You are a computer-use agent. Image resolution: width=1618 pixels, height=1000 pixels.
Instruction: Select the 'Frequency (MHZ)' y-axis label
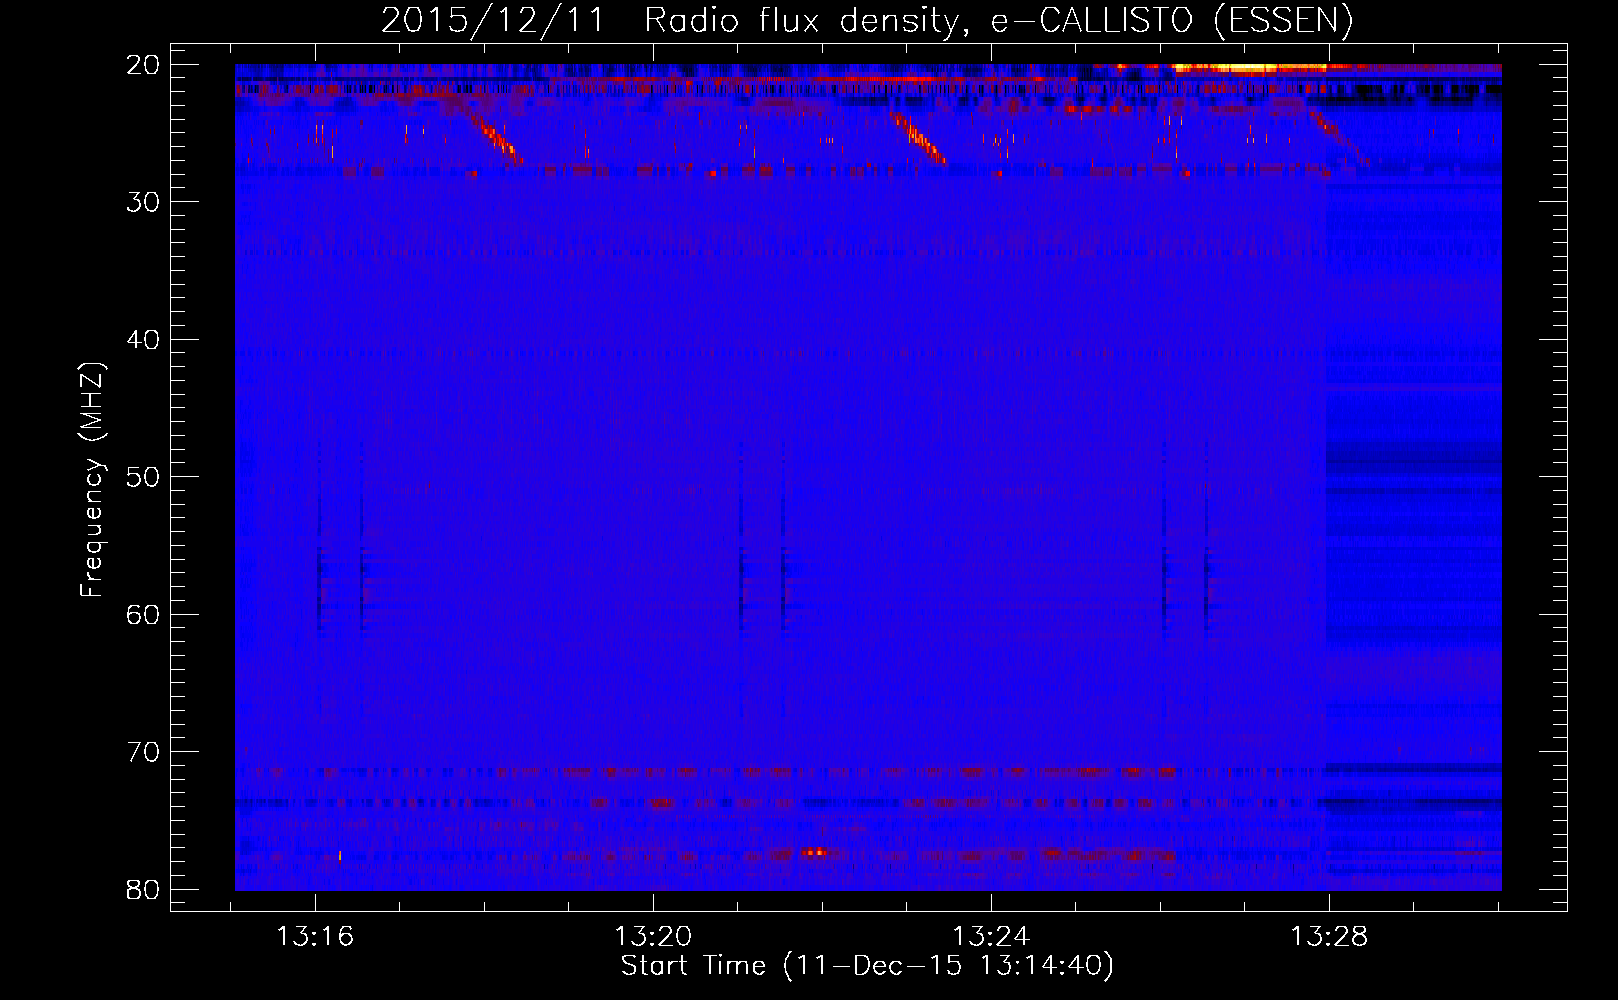click(x=92, y=481)
